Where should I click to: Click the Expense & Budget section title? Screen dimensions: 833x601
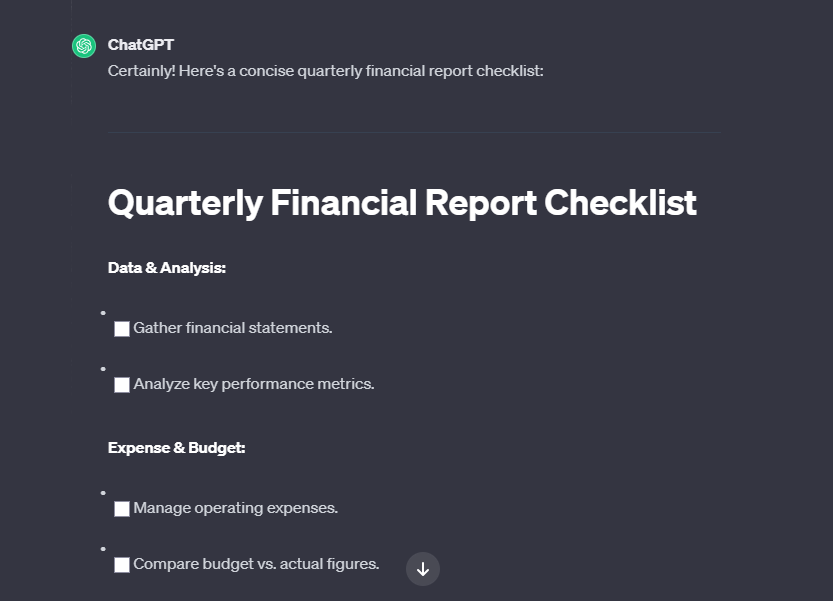point(177,448)
